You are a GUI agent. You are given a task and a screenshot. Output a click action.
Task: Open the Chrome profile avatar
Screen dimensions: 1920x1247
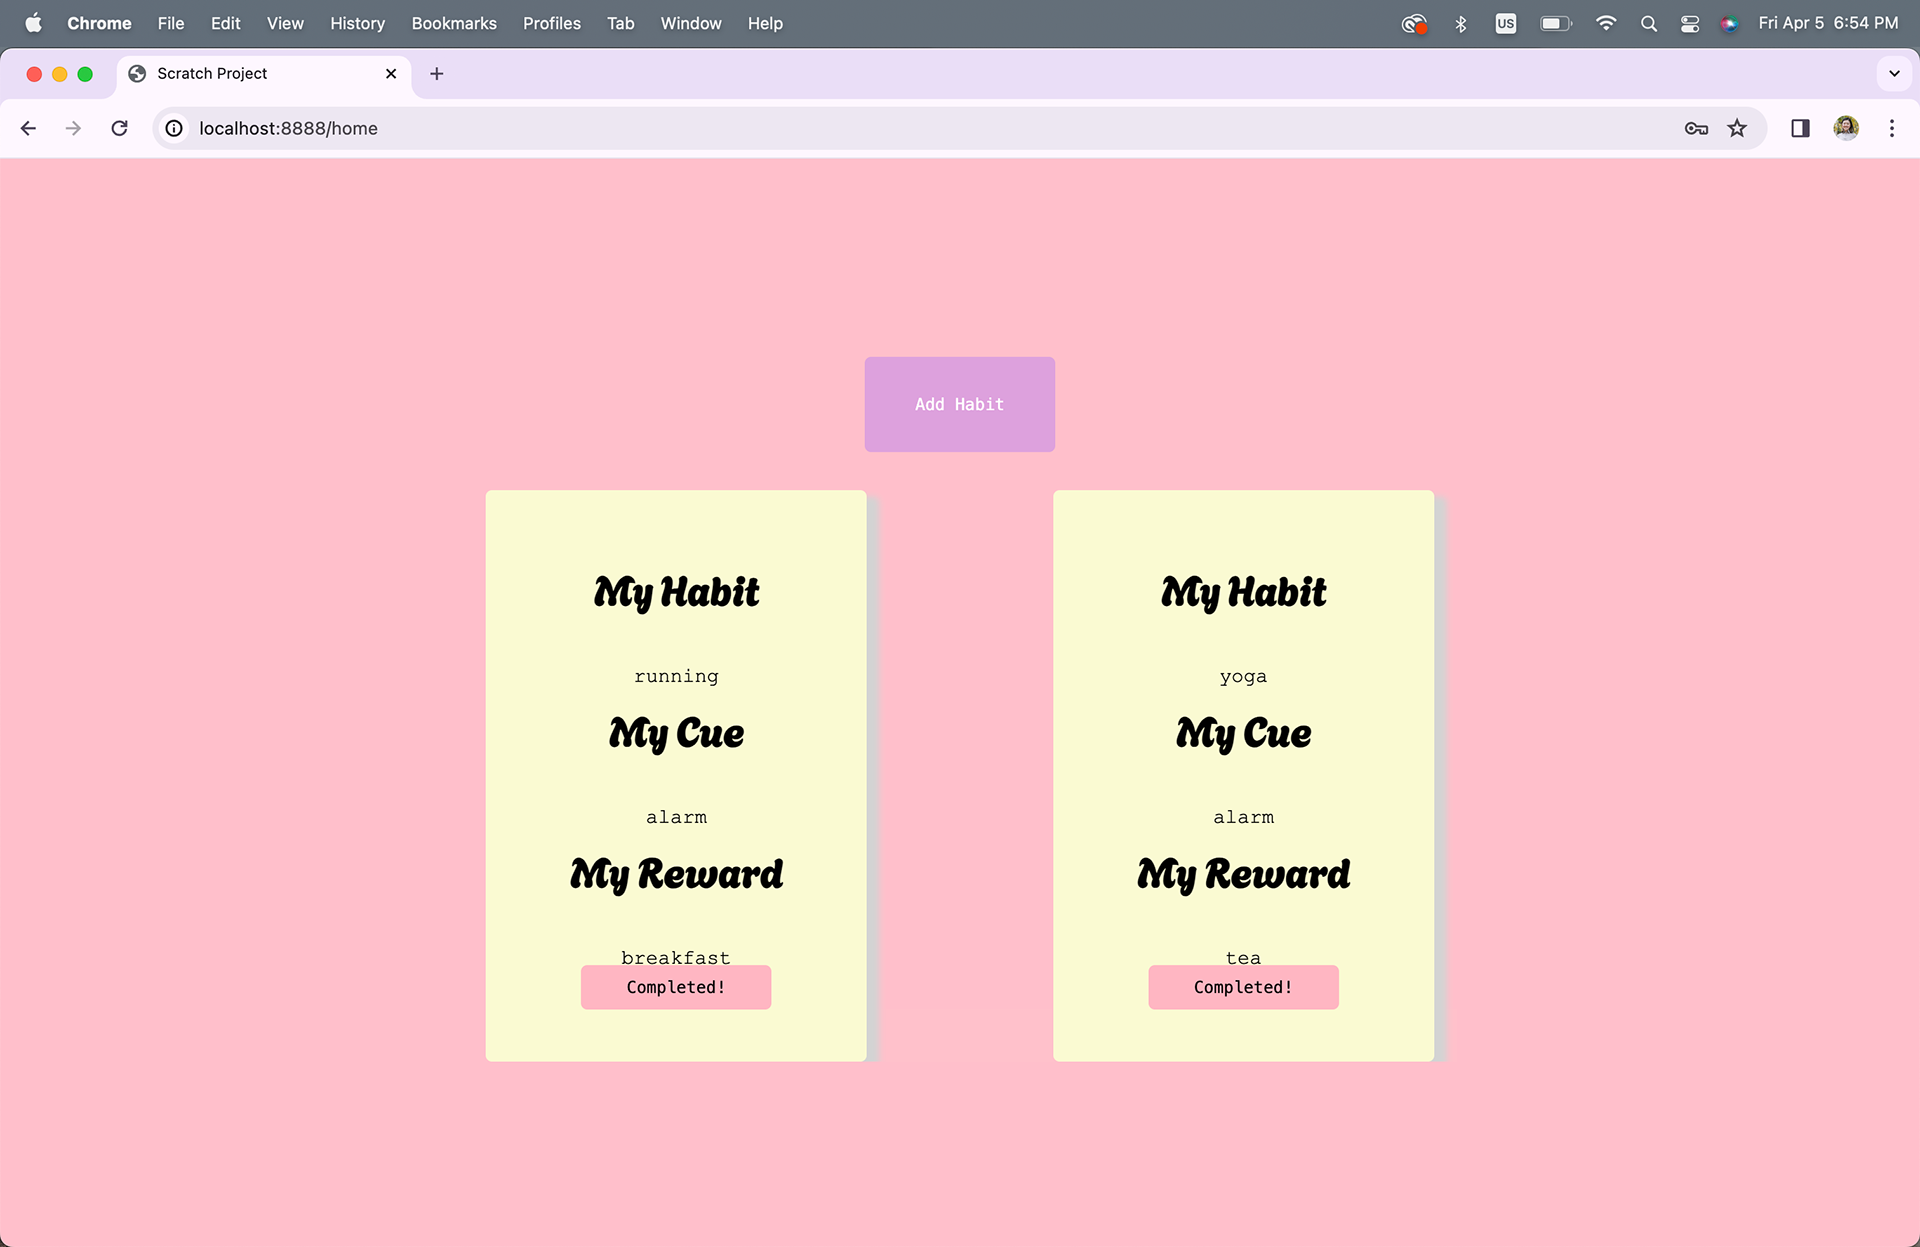click(1846, 128)
